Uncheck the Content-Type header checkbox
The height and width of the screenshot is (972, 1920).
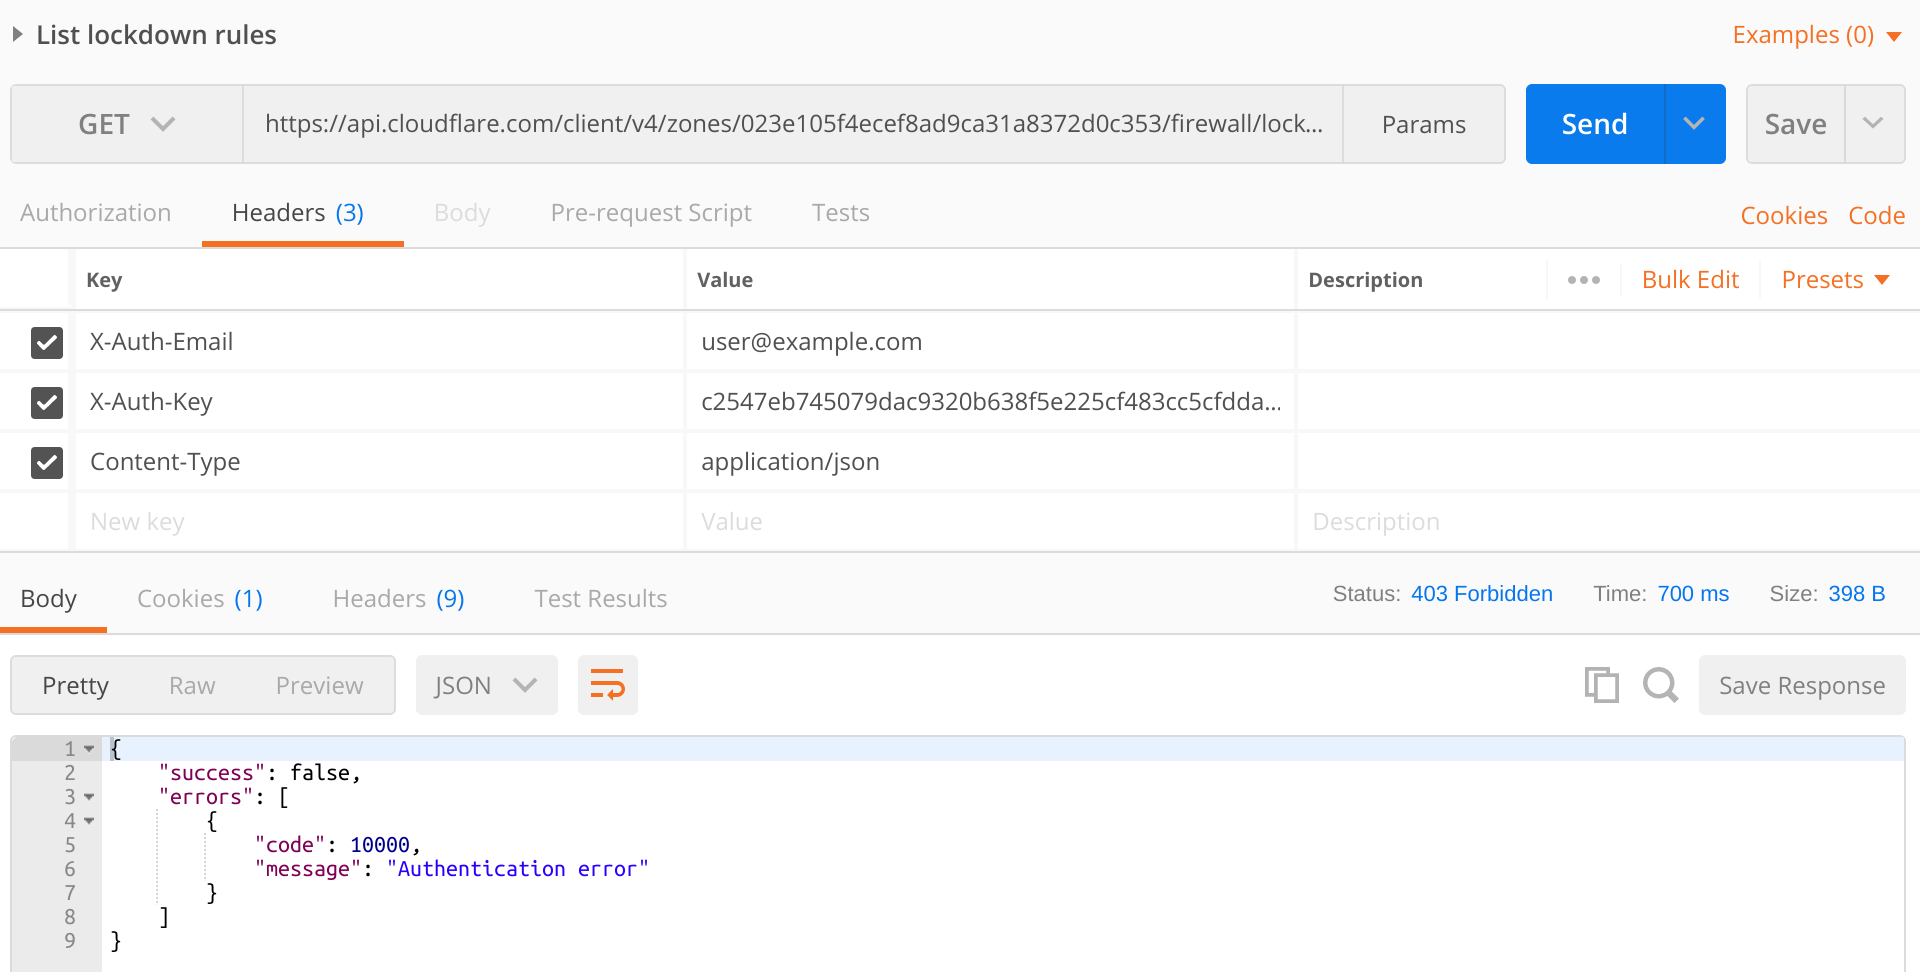(47, 462)
